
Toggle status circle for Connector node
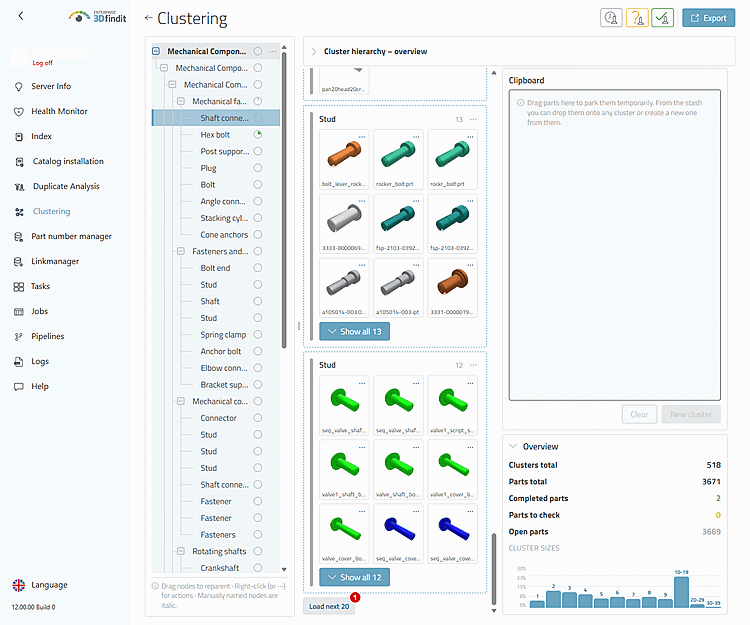[258, 417]
